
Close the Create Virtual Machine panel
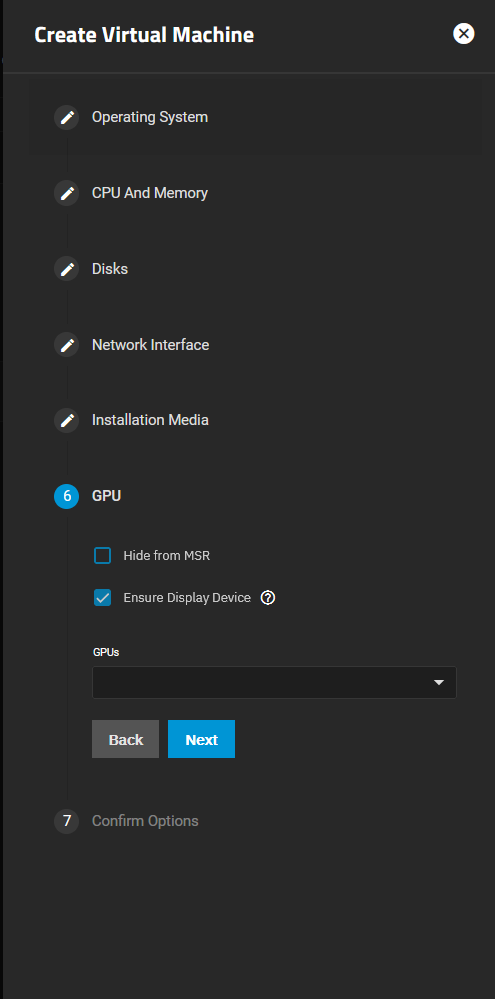[x=464, y=34]
